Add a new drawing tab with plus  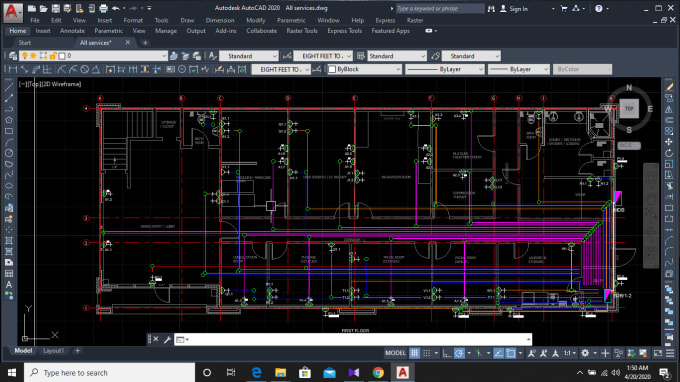click(145, 42)
